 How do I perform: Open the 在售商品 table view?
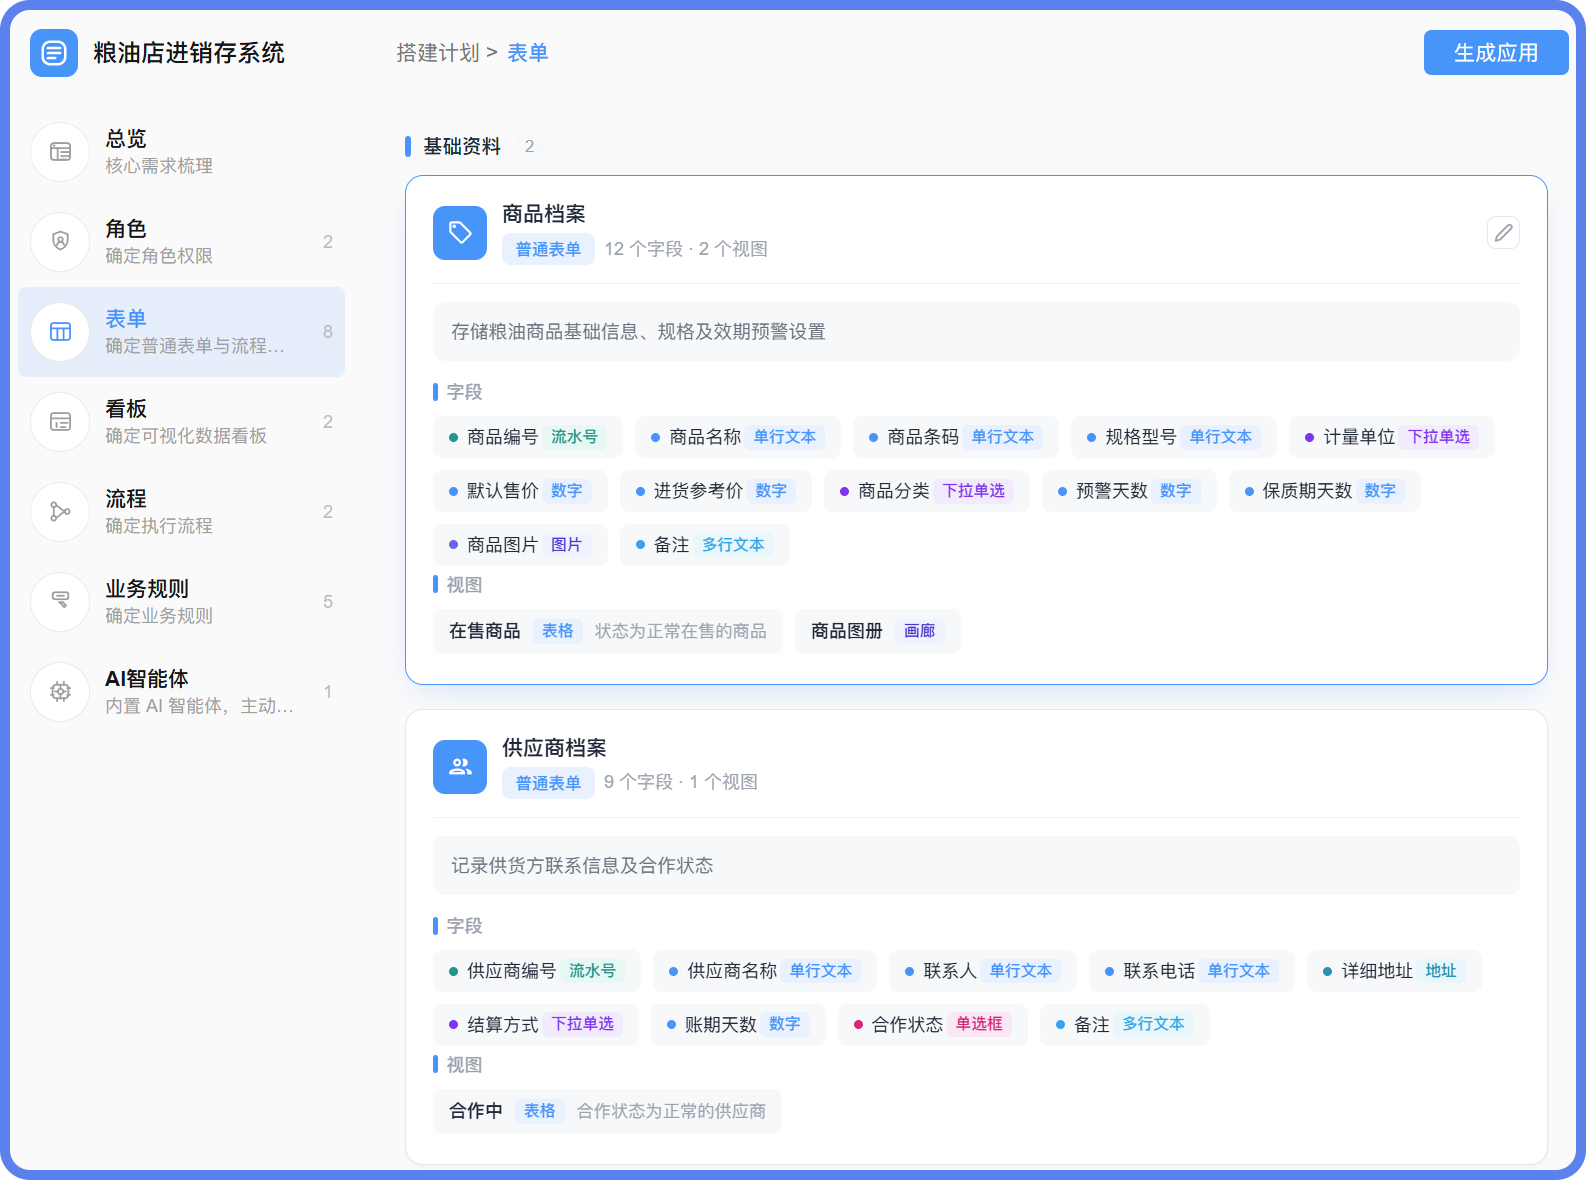pyautogui.click(x=608, y=631)
